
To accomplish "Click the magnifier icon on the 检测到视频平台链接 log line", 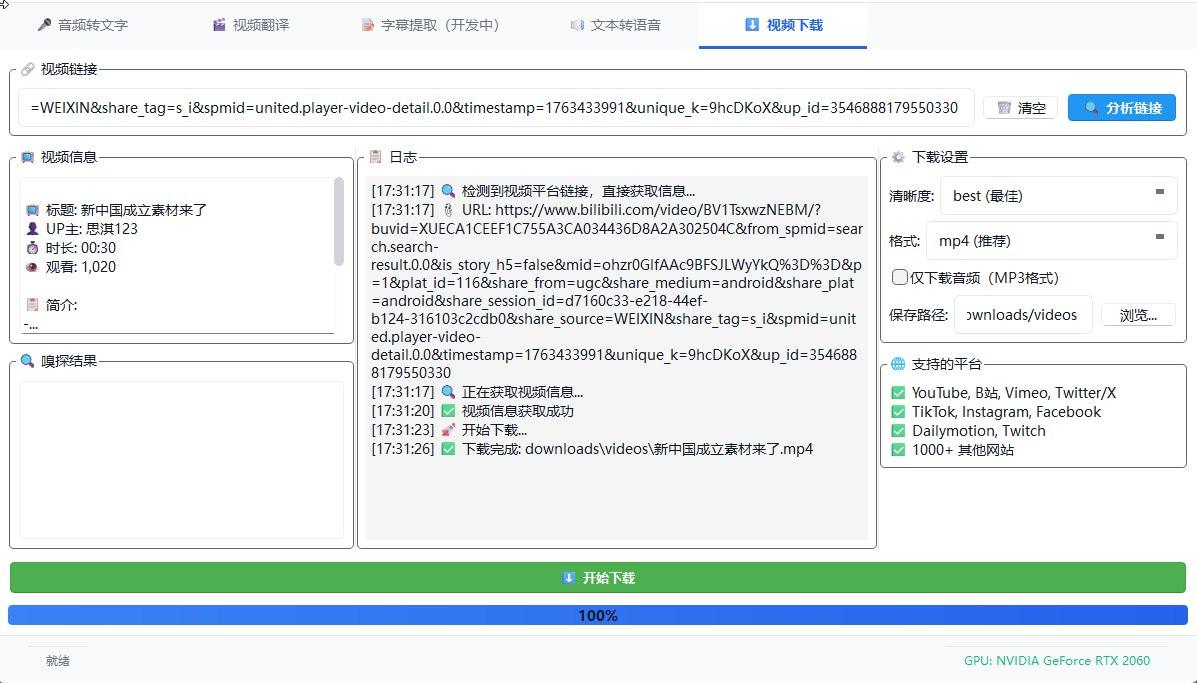I will point(448,191).
